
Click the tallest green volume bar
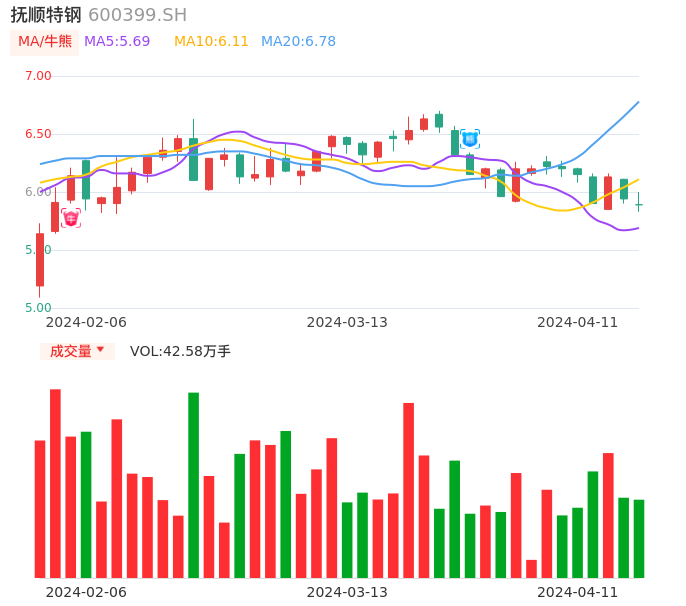(x=193, y=485)
